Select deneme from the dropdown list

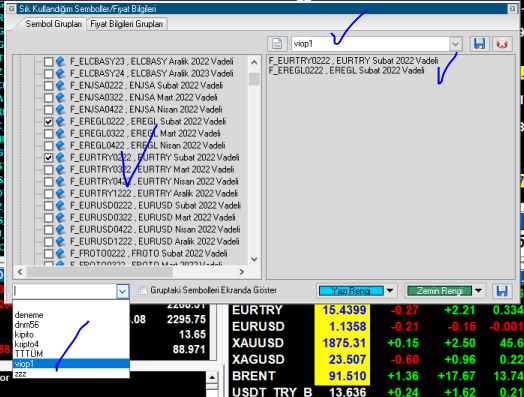click(71, 315)
